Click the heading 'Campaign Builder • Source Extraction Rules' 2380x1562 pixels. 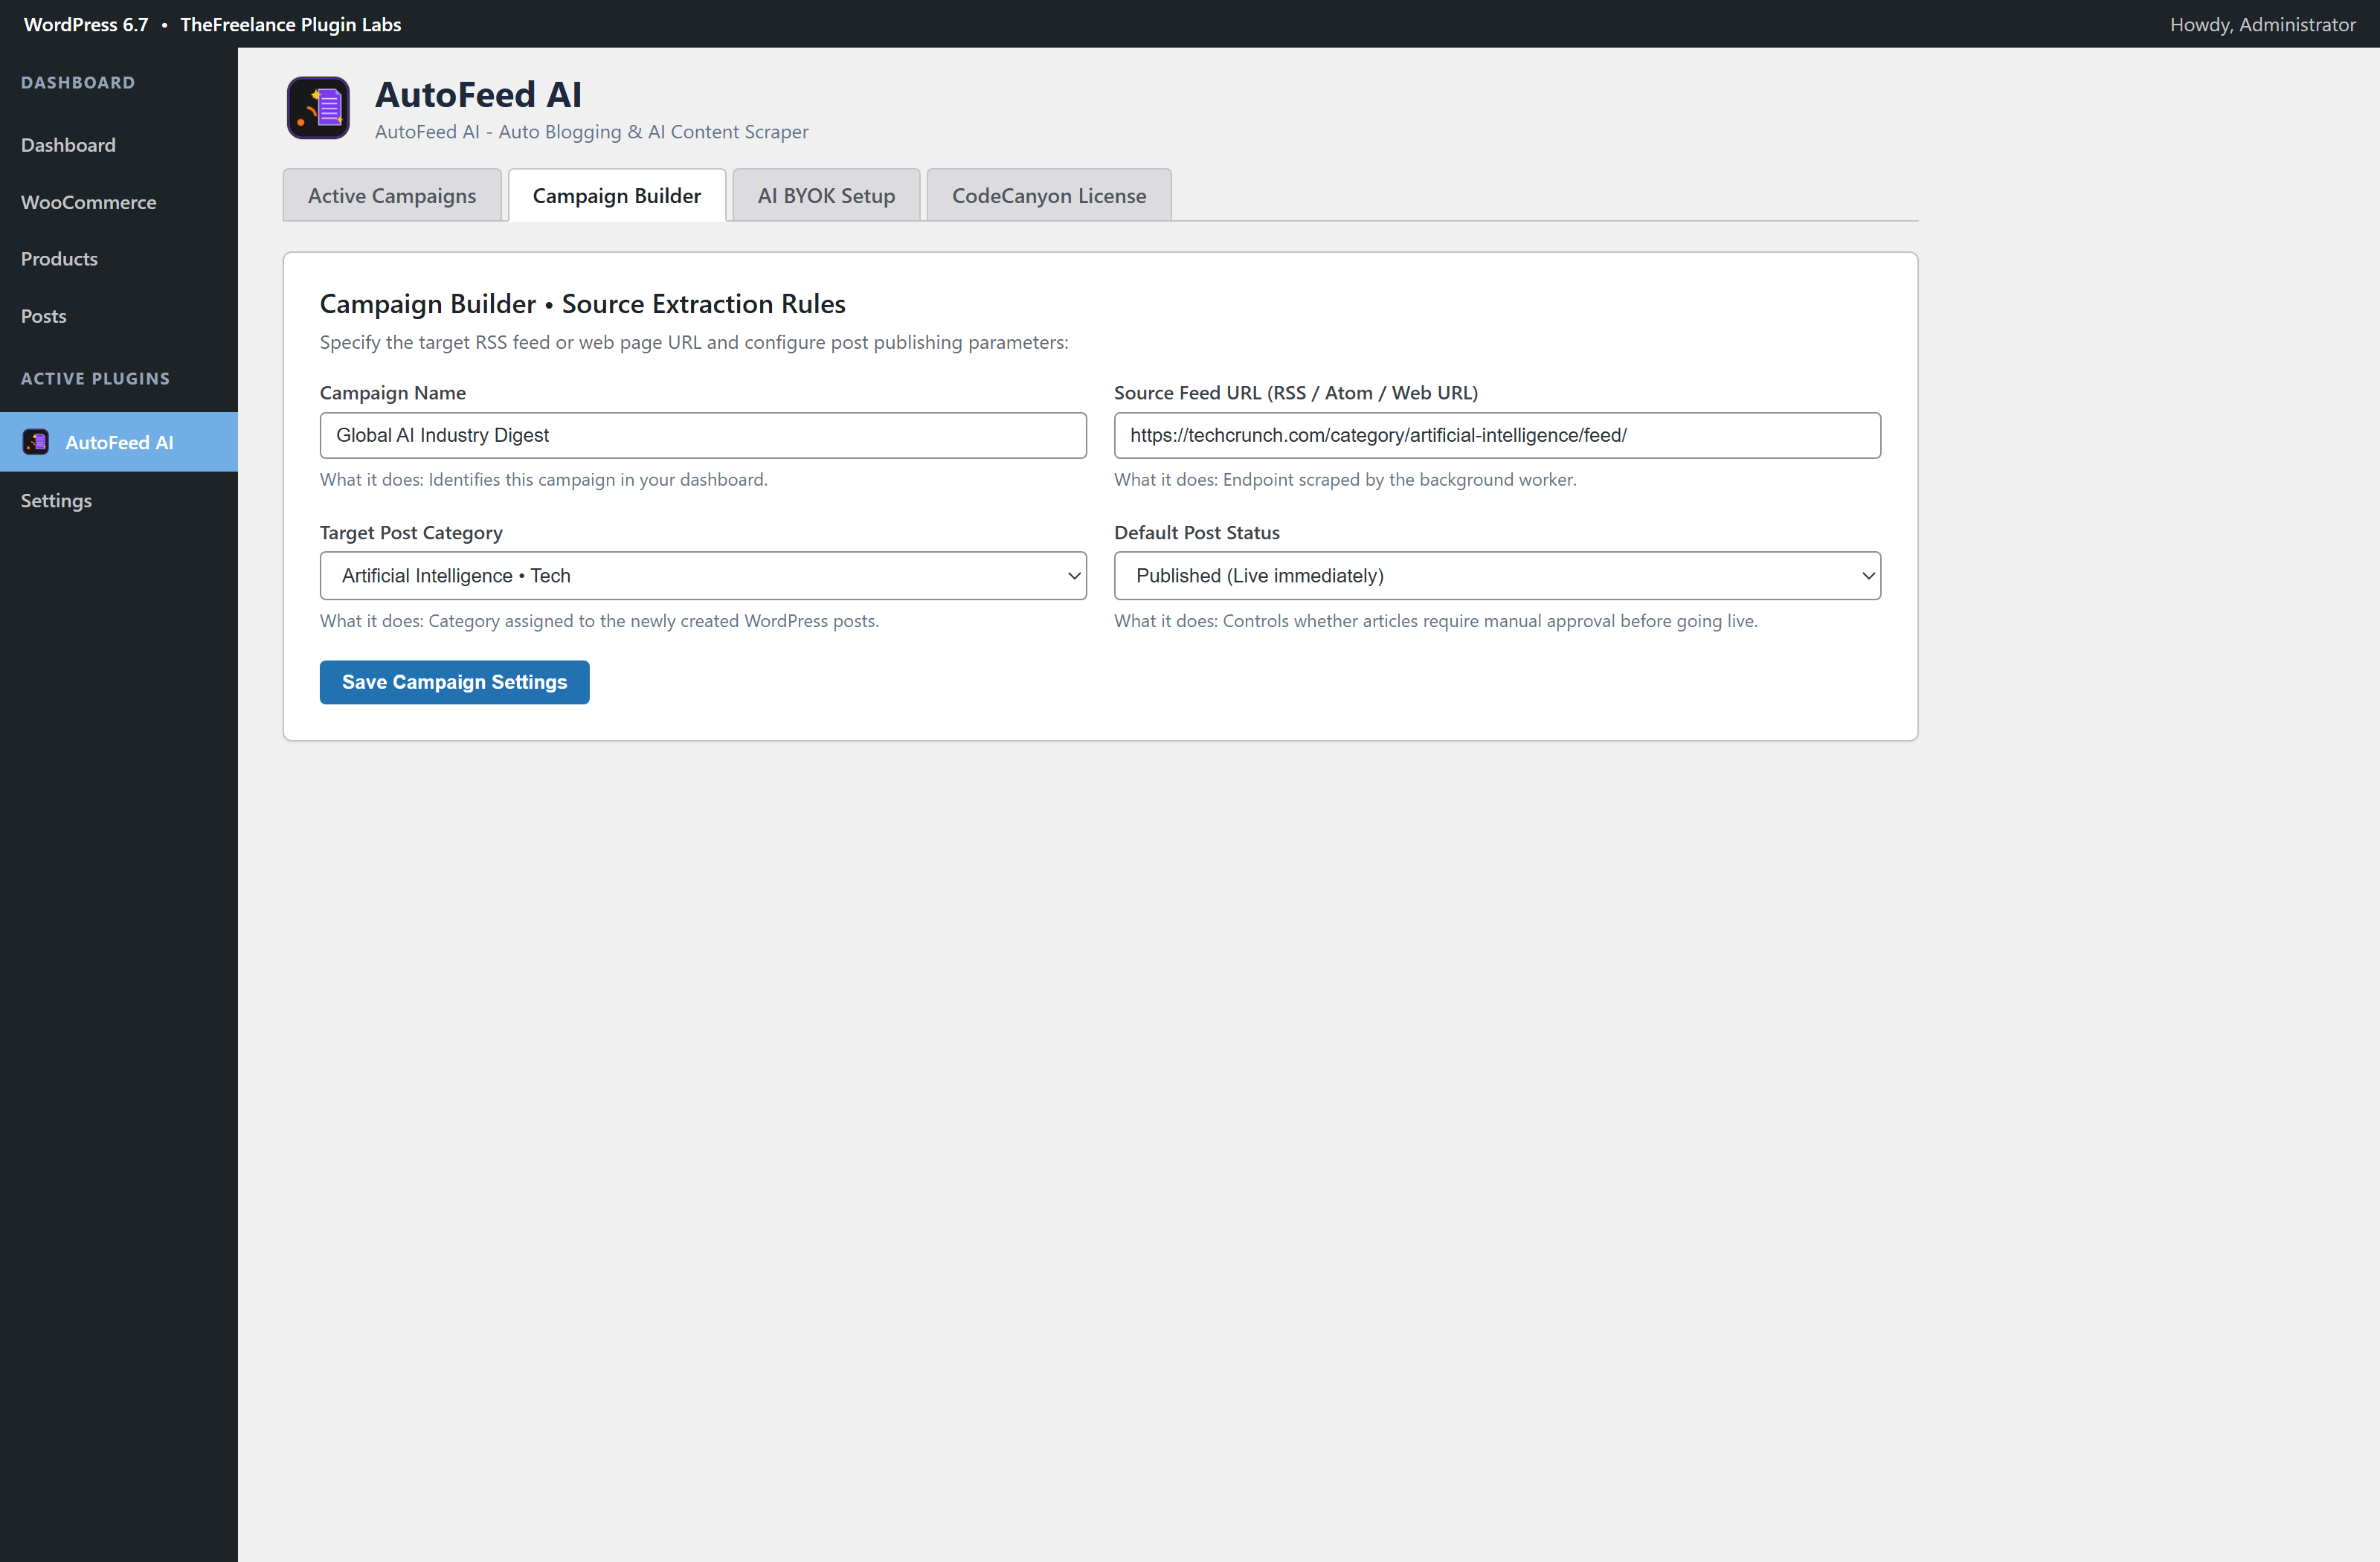582,303
